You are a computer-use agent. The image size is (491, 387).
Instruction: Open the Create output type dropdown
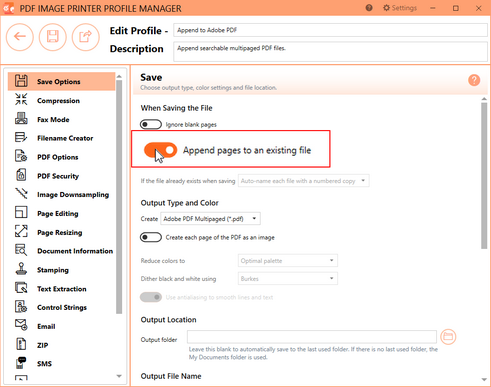tap(210, 219)
